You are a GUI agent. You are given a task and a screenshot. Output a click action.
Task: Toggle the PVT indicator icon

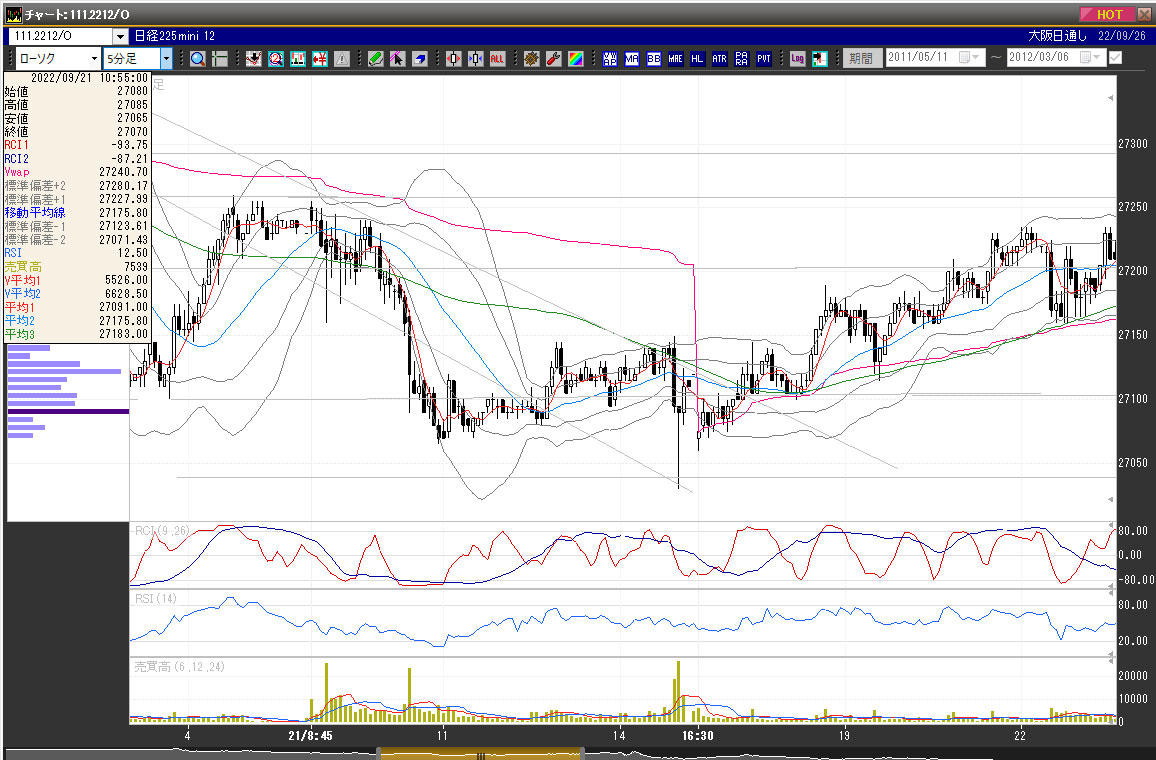pos(764,59)
